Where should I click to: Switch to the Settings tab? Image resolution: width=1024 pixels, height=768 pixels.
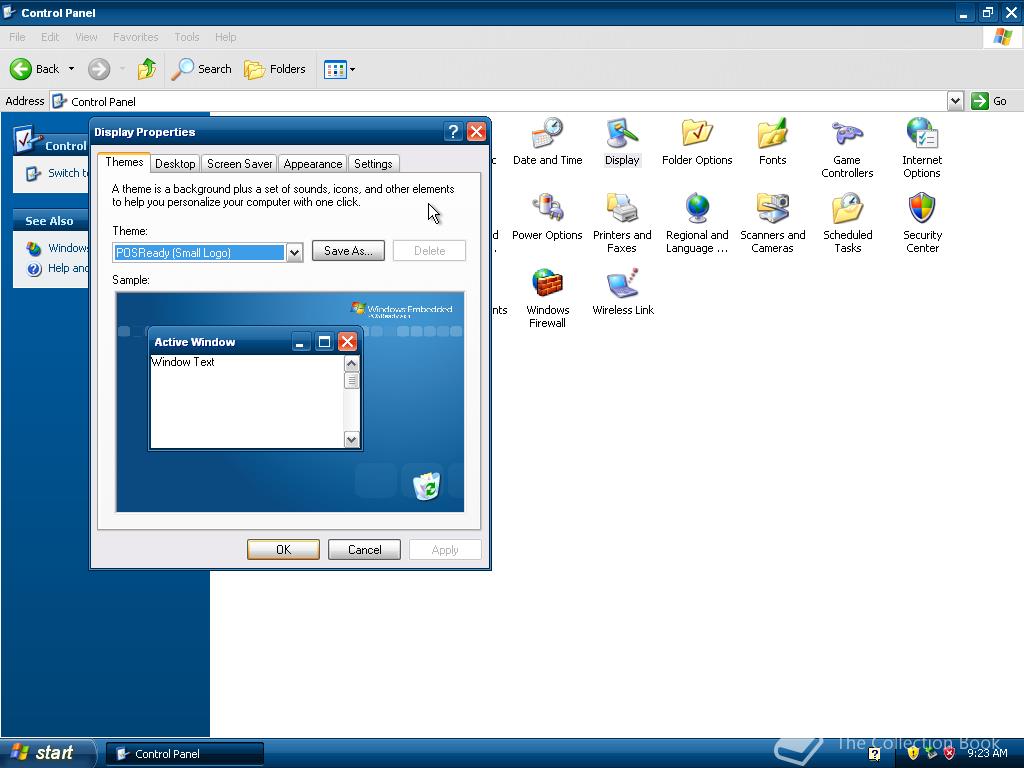[x=373, y=164]
